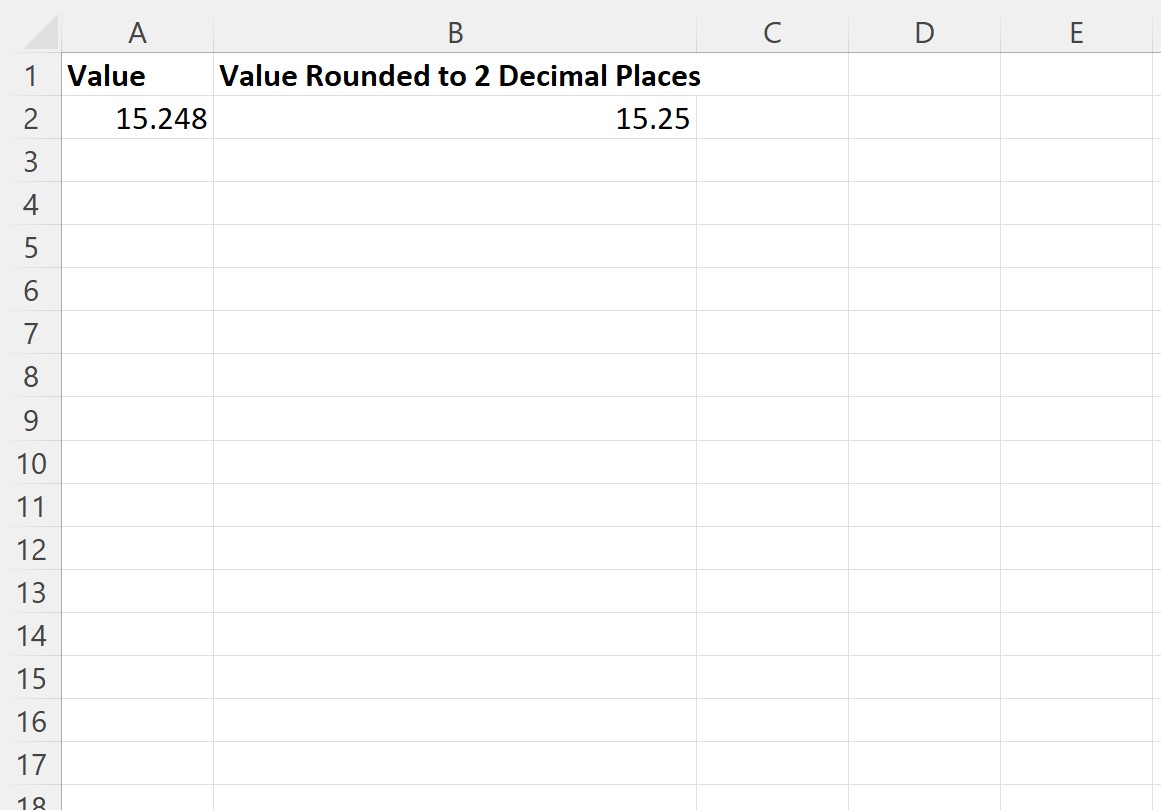
Task: Click the Select All triangle corner
Action: [x=33, y=32]
